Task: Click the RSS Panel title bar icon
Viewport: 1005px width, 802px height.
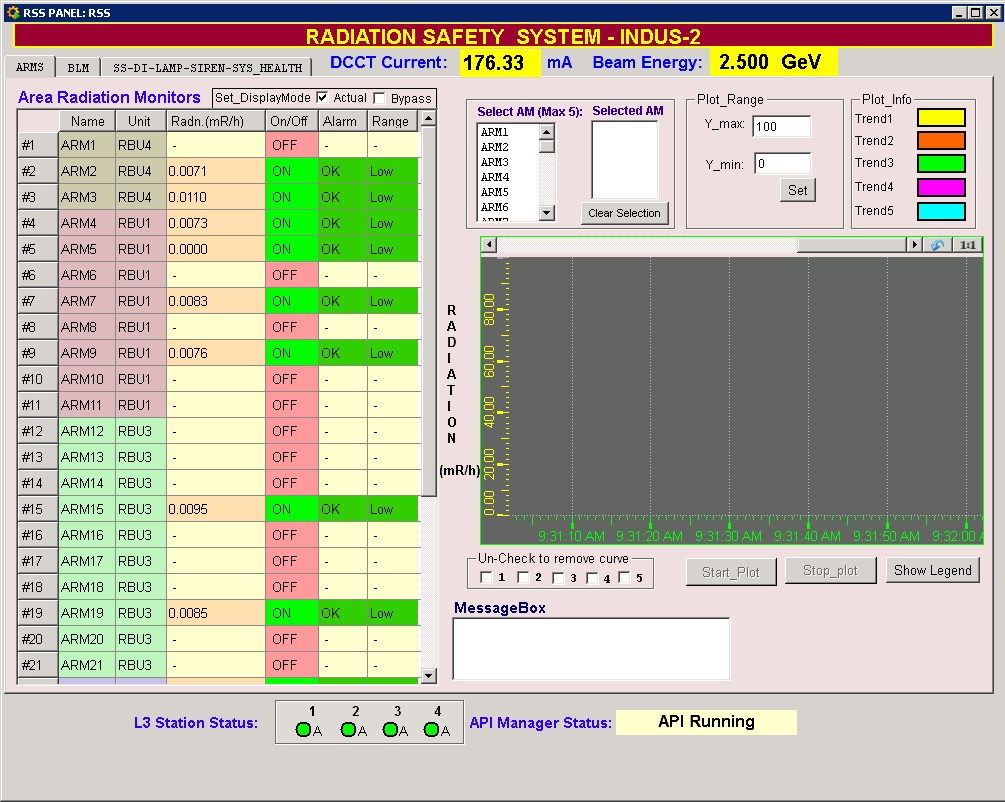Action: 13,12
